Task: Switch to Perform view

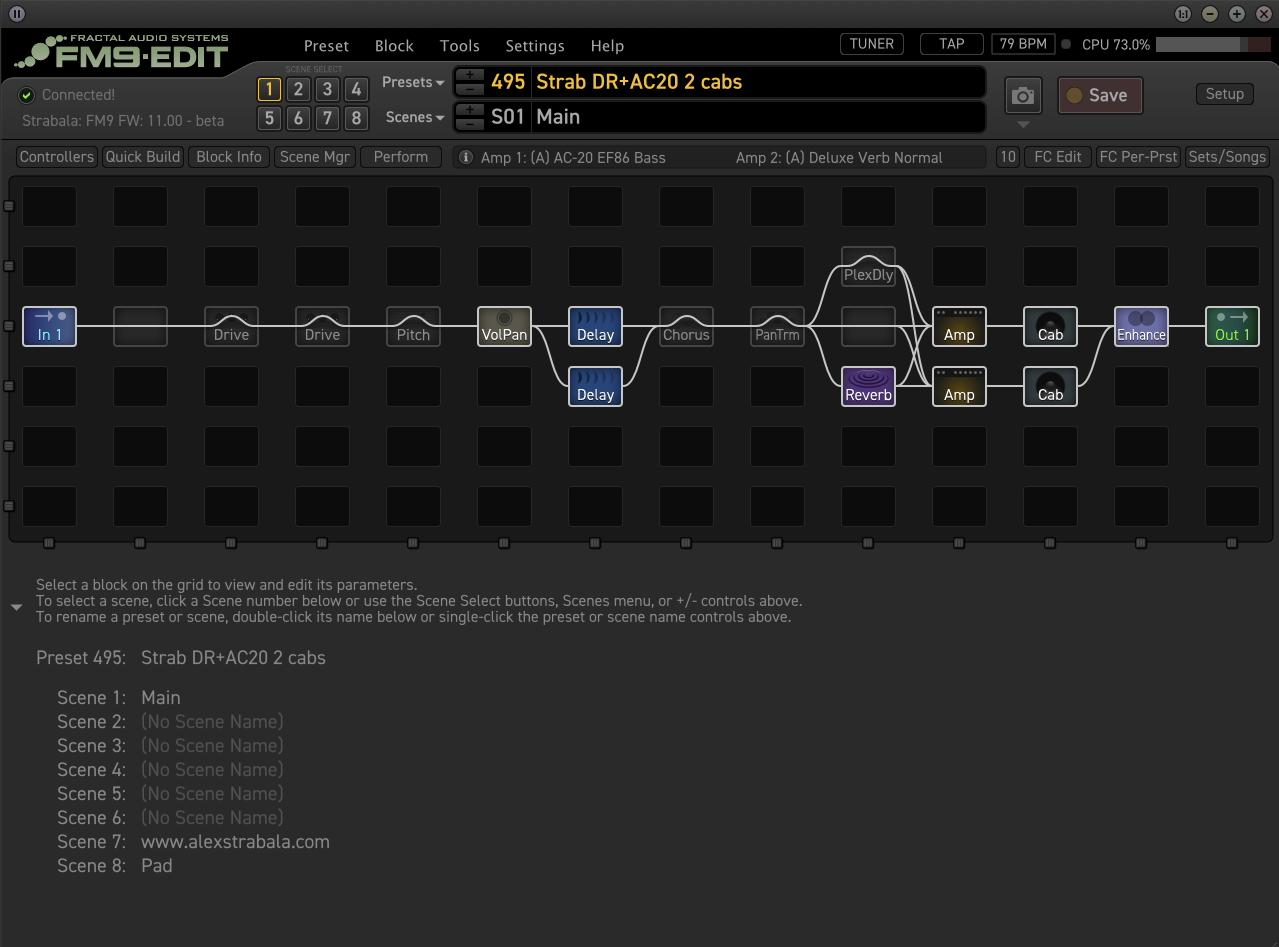Action: pyautogui.click(x=401, y=157)
